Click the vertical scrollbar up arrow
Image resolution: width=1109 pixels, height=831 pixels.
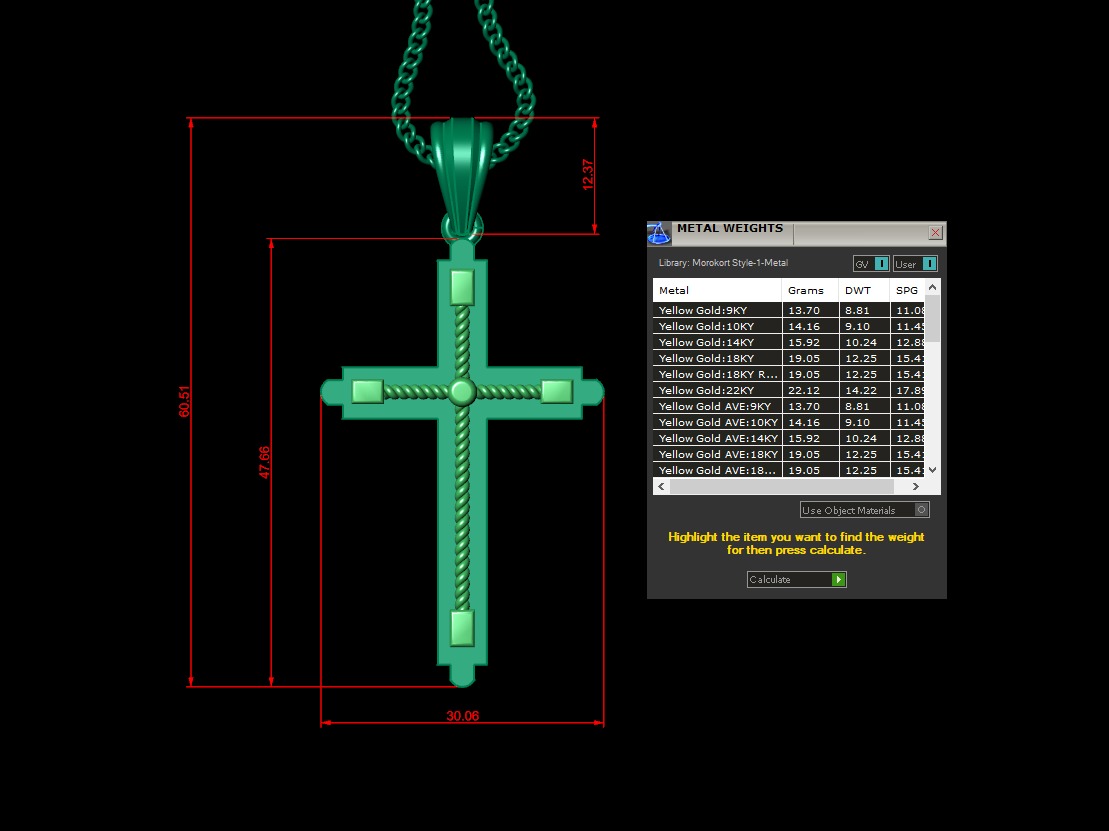pyautogui.click(x=932, y=287)
